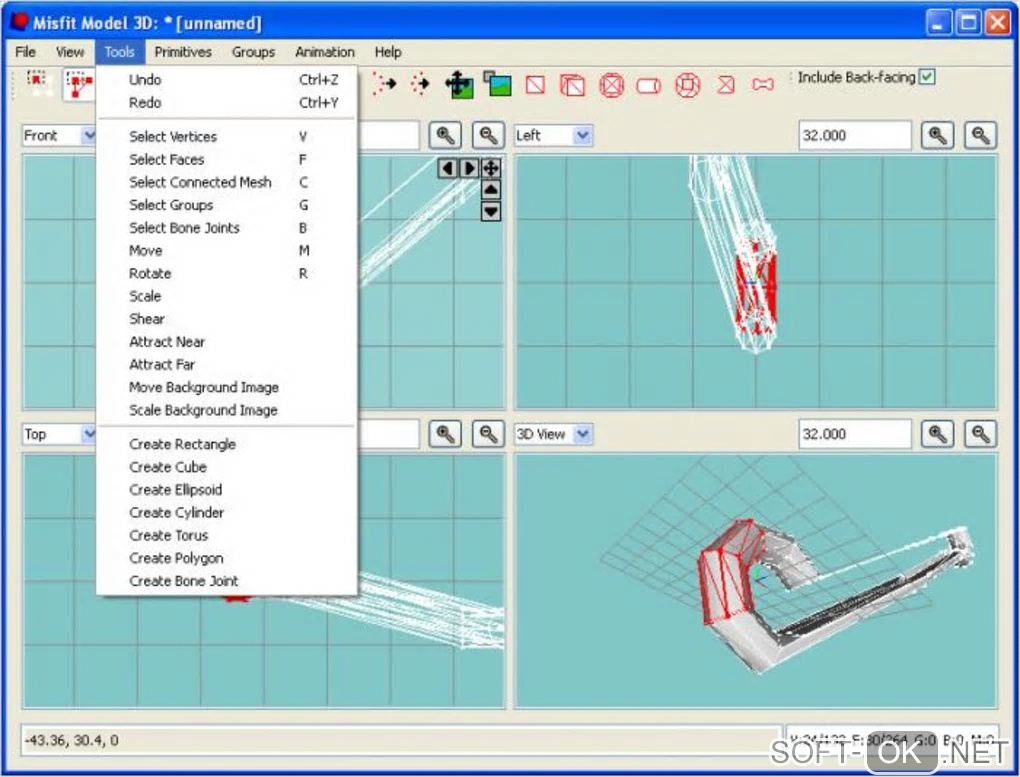This screenshot has width=1020, height=777.
Task: Click status bar coordinates -43.36, 30.4, 0
Action: (72, 741)
